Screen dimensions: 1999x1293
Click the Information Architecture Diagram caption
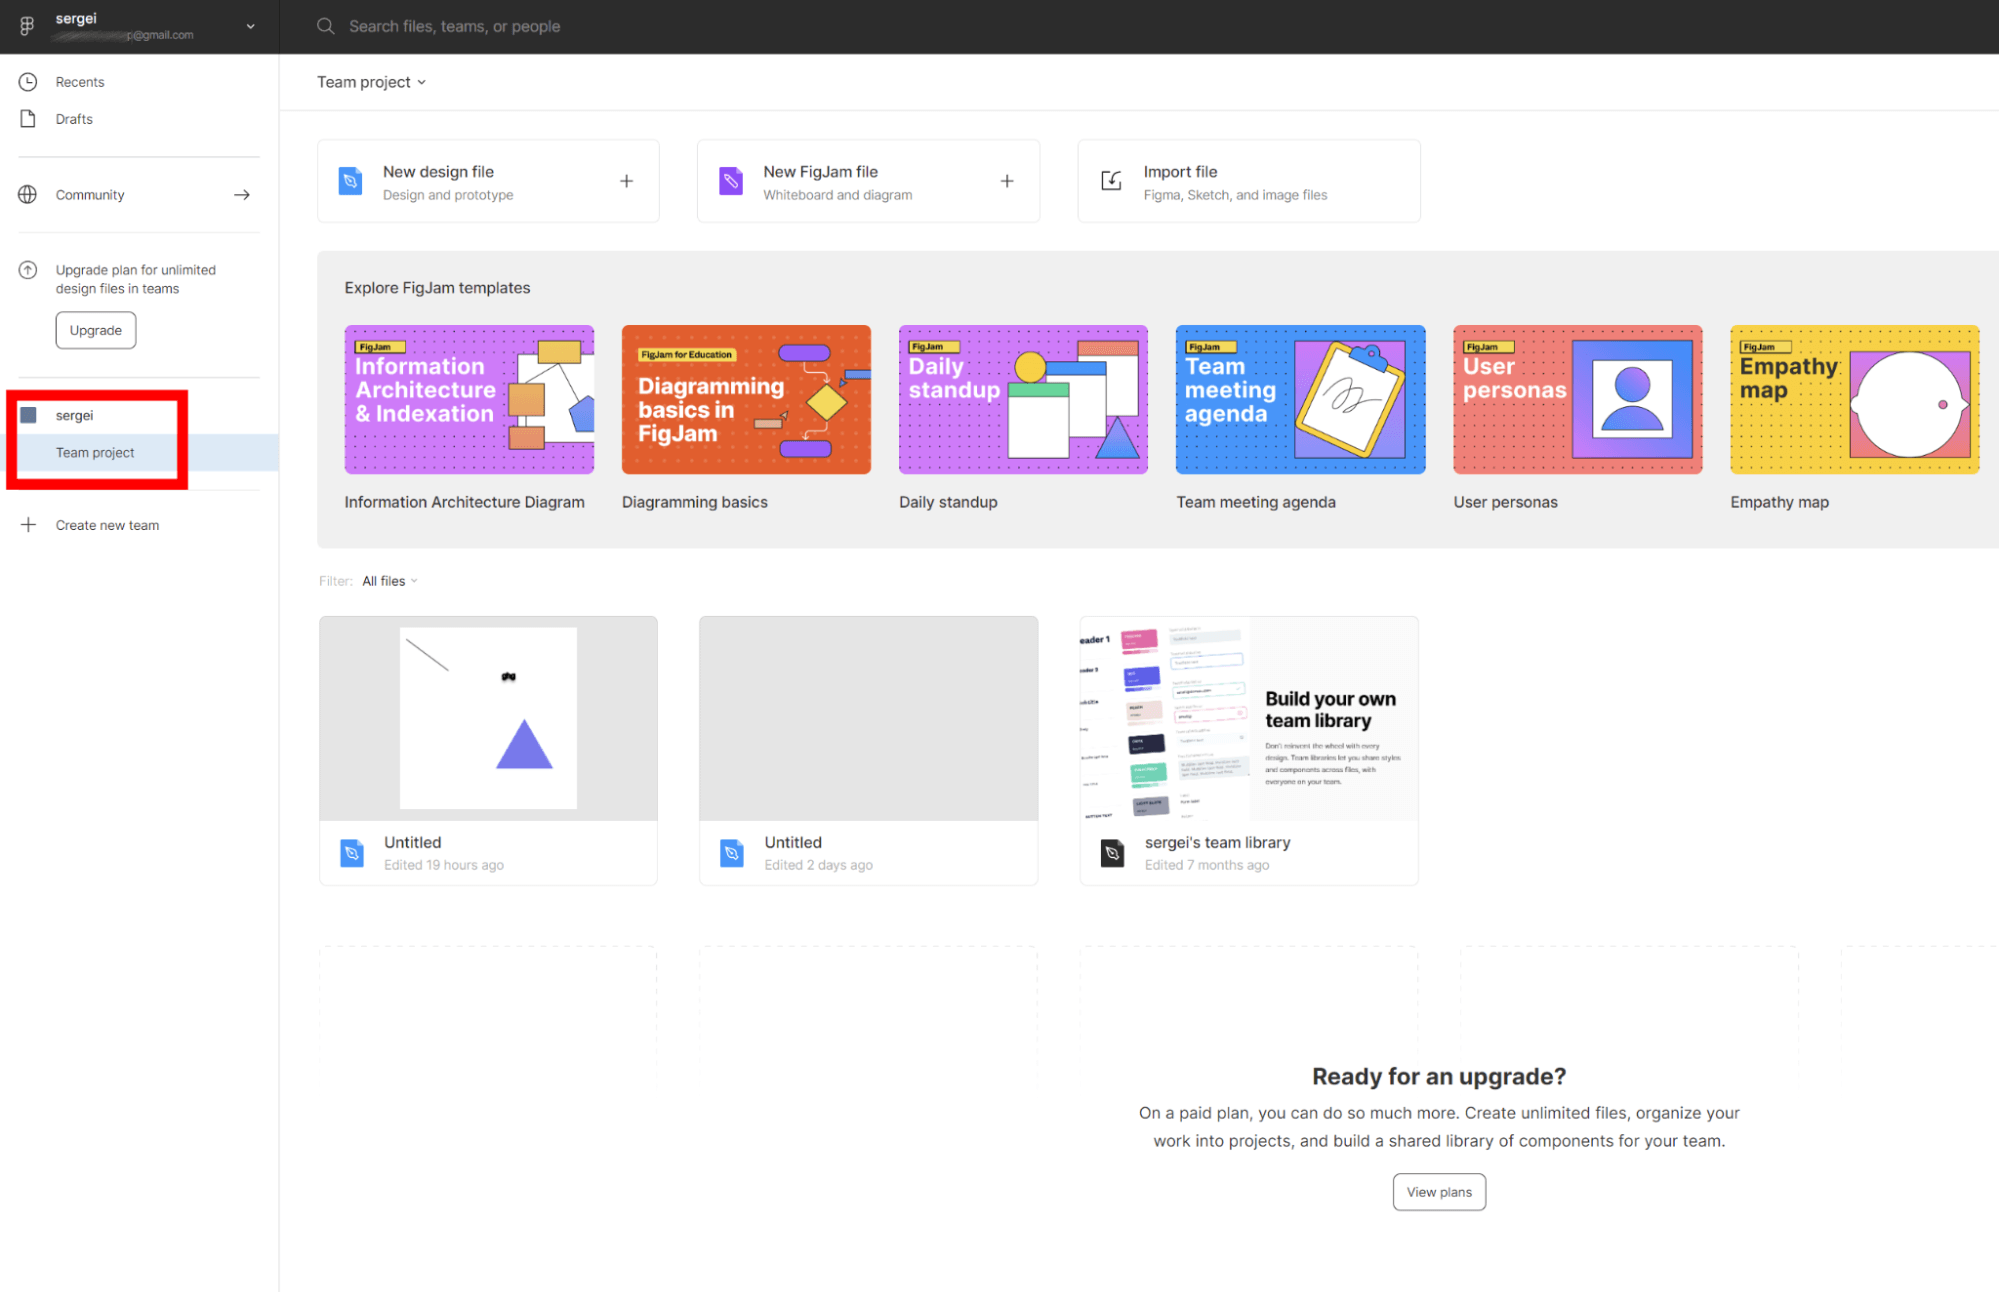[x=464, y=502]
